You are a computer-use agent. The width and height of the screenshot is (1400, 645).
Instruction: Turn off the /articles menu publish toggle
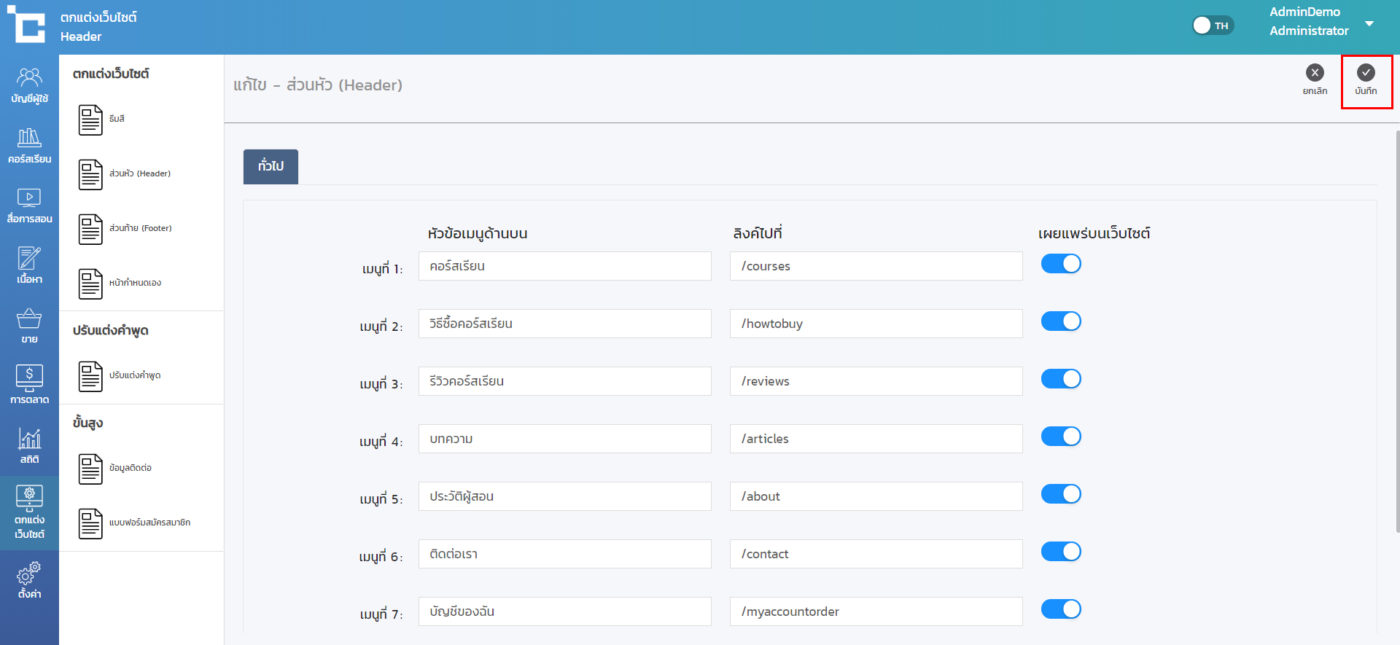[1061, 437]
